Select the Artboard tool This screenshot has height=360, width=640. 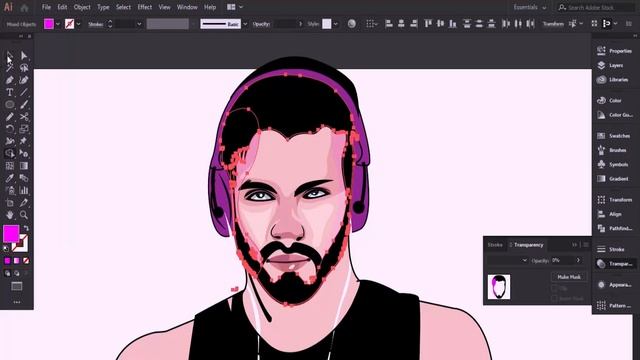pos(9,202)
